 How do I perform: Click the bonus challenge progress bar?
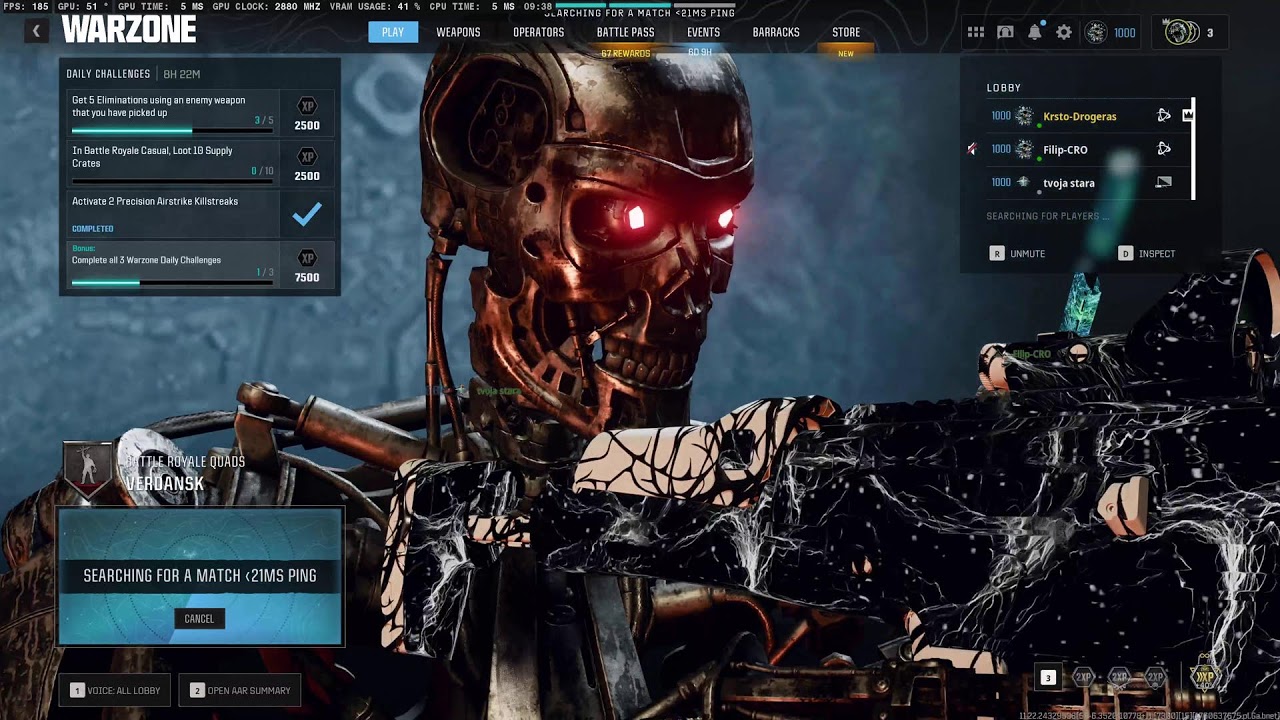pyautogui.click(x=172, y=283)
